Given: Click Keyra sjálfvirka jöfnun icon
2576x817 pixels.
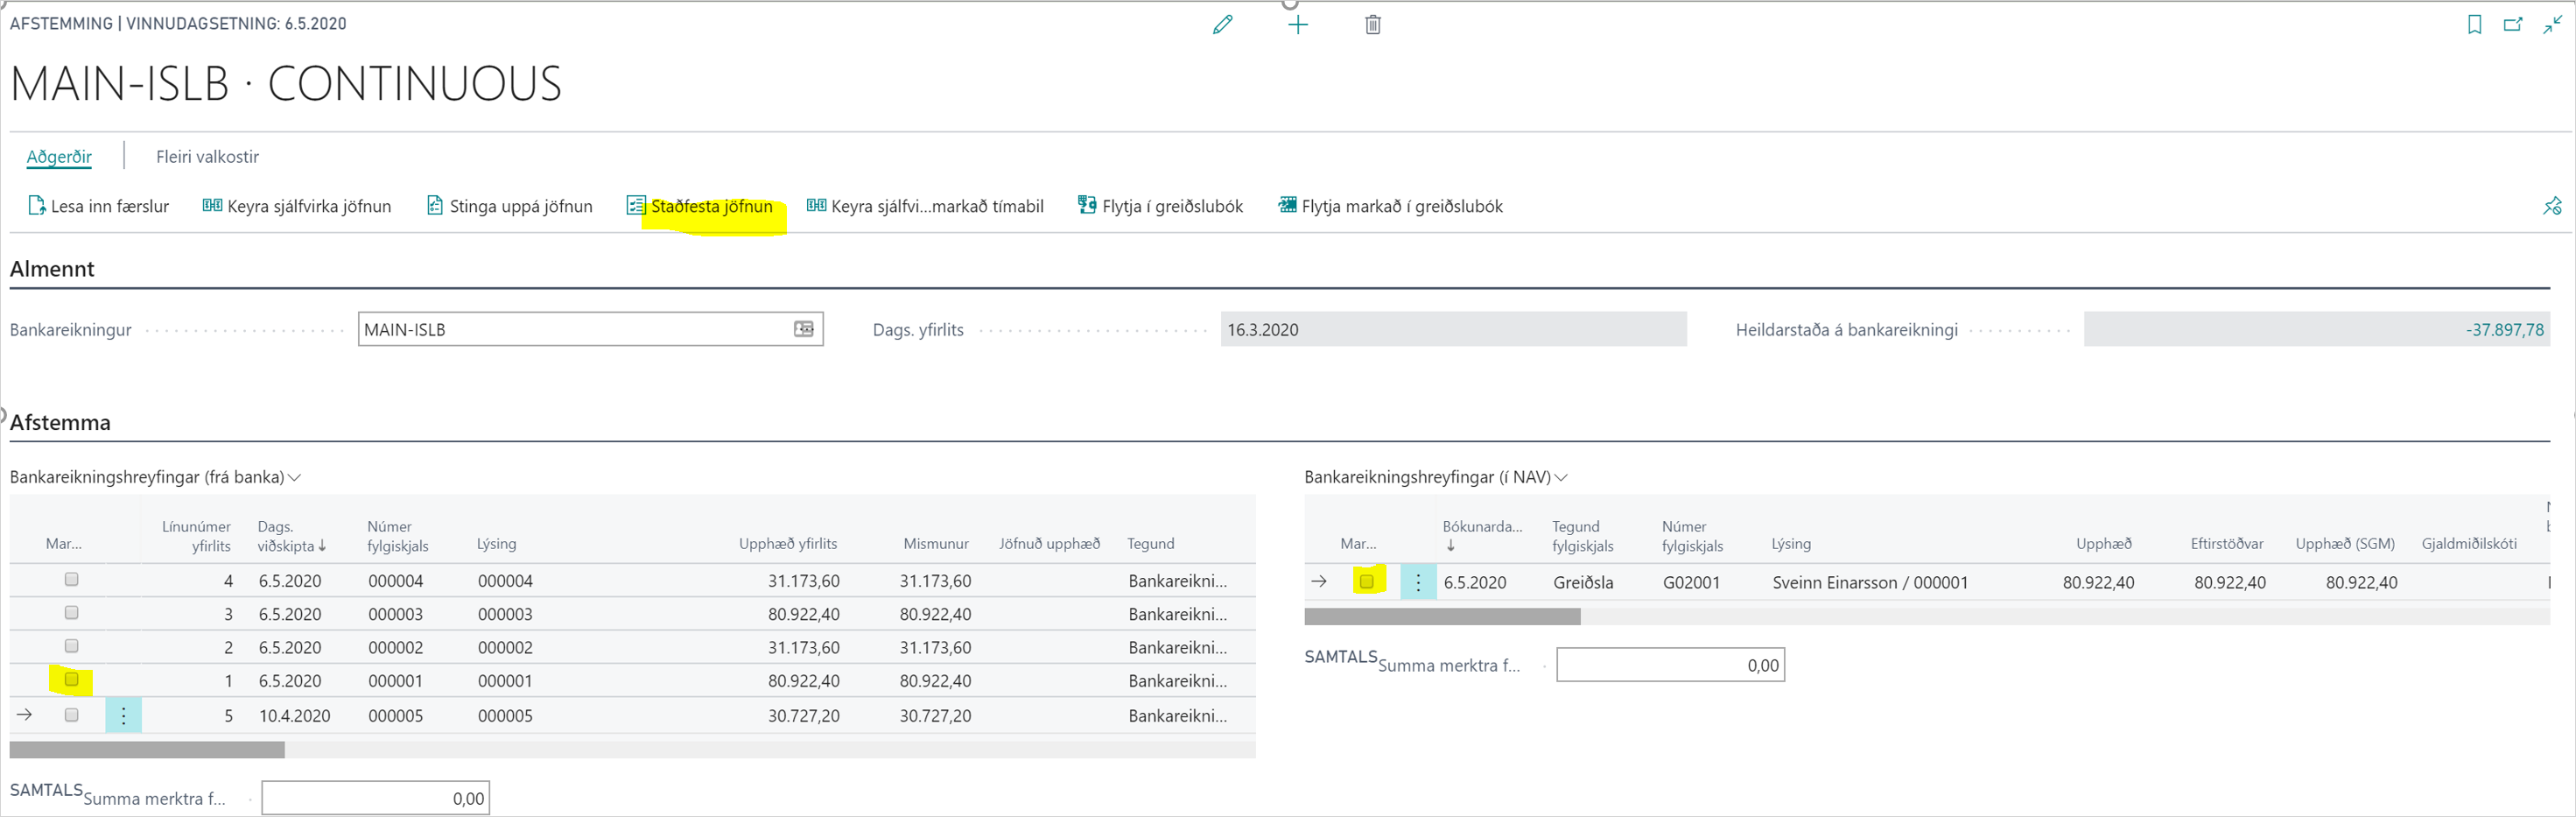Looking at the screenshot, I should (x=212, y=206).
